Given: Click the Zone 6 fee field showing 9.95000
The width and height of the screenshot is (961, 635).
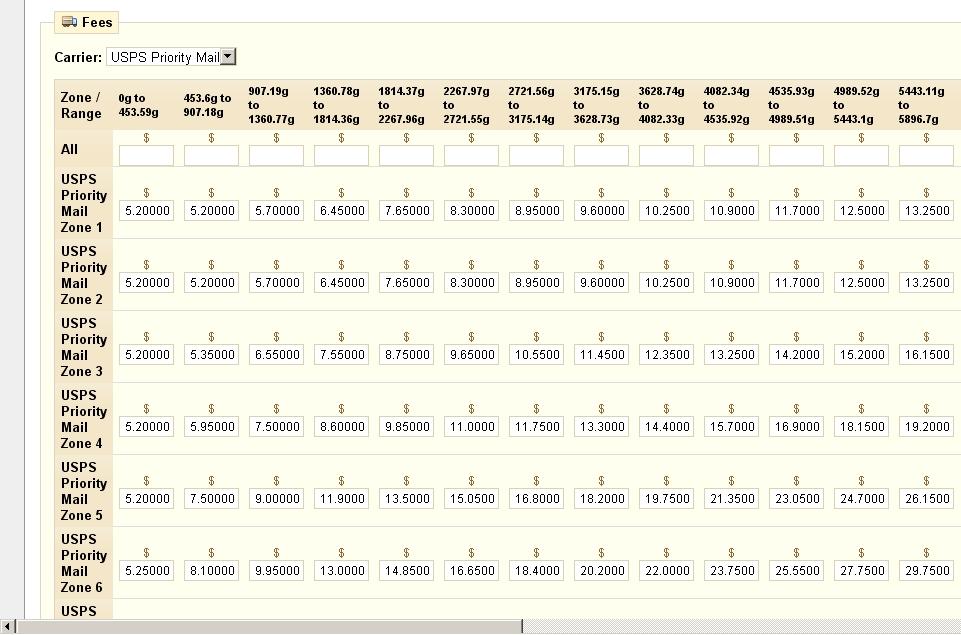Looking at the screenshot, I should [276, 571].
